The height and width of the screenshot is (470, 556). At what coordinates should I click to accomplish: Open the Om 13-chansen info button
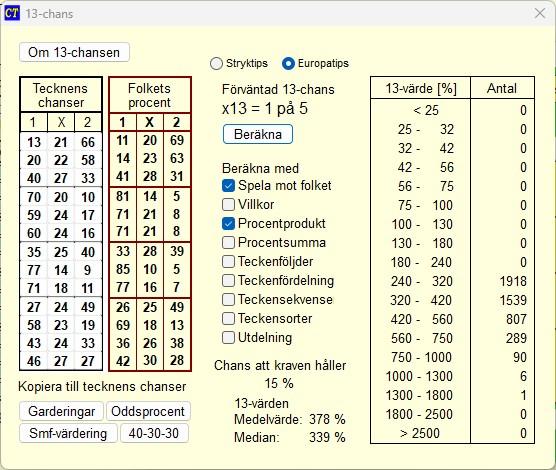coord(74,52)
